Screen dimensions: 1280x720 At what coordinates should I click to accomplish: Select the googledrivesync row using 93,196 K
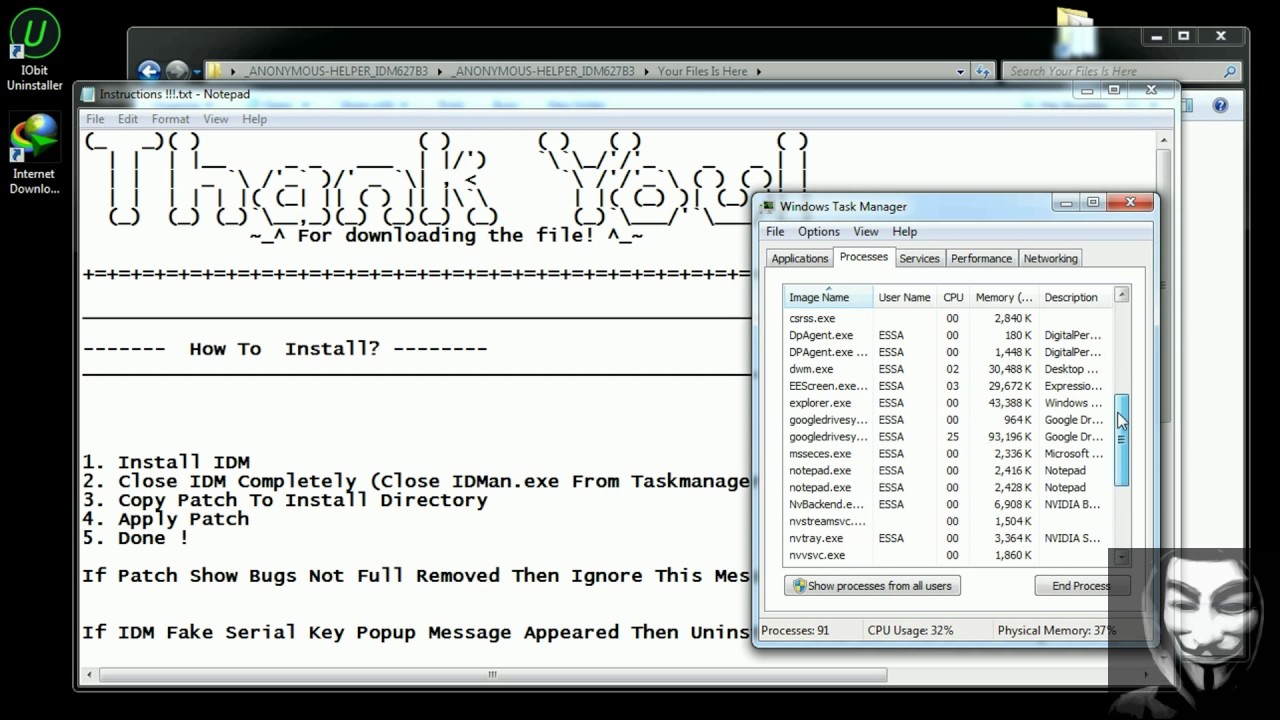click(x=947, y=437)
